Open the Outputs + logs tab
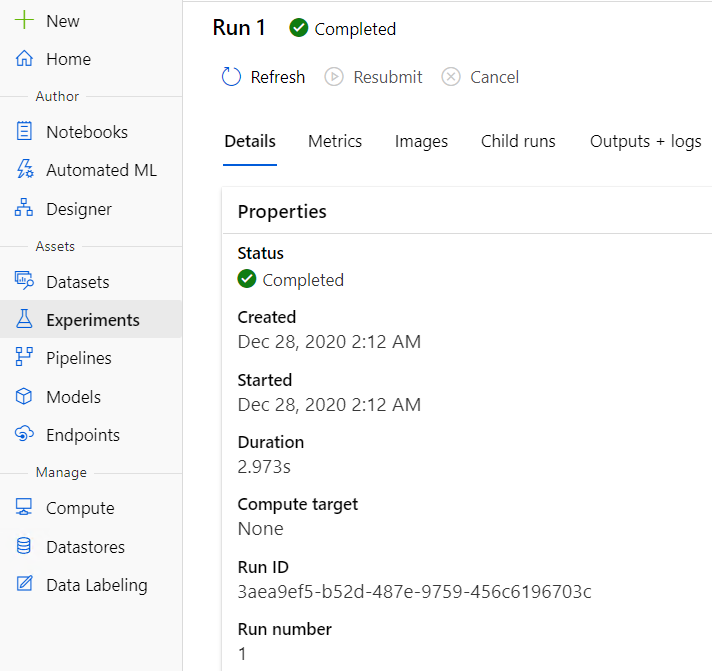 point(646,141)
